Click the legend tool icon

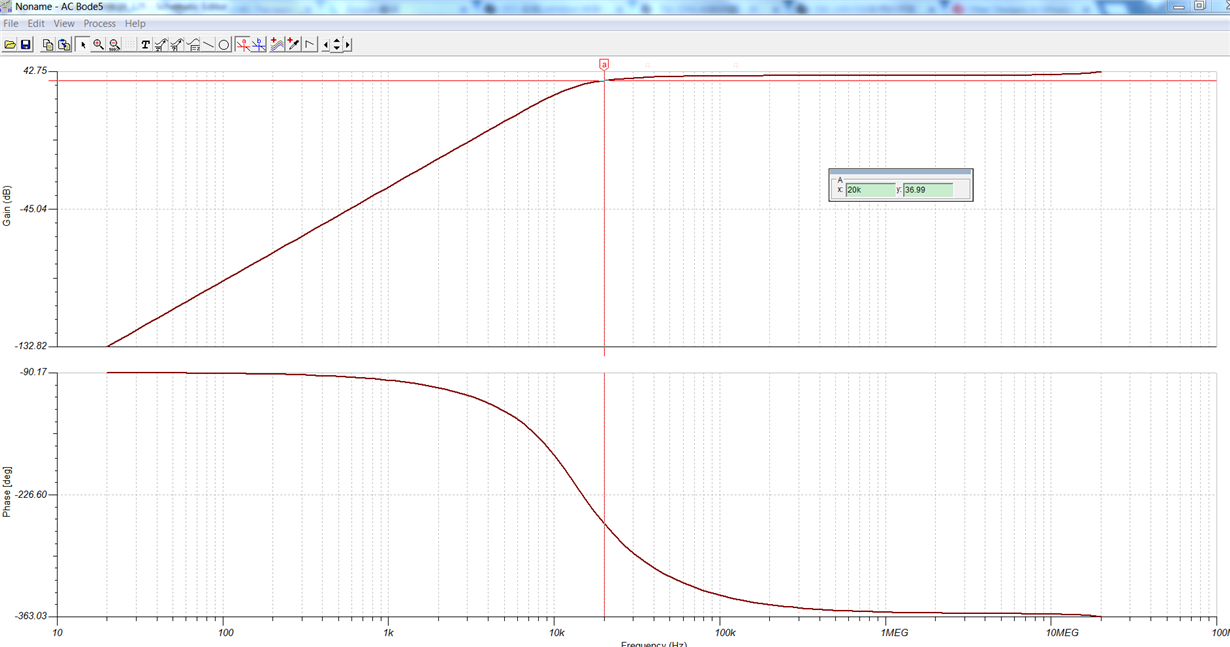pyautogui.click(x=193, y=45)
